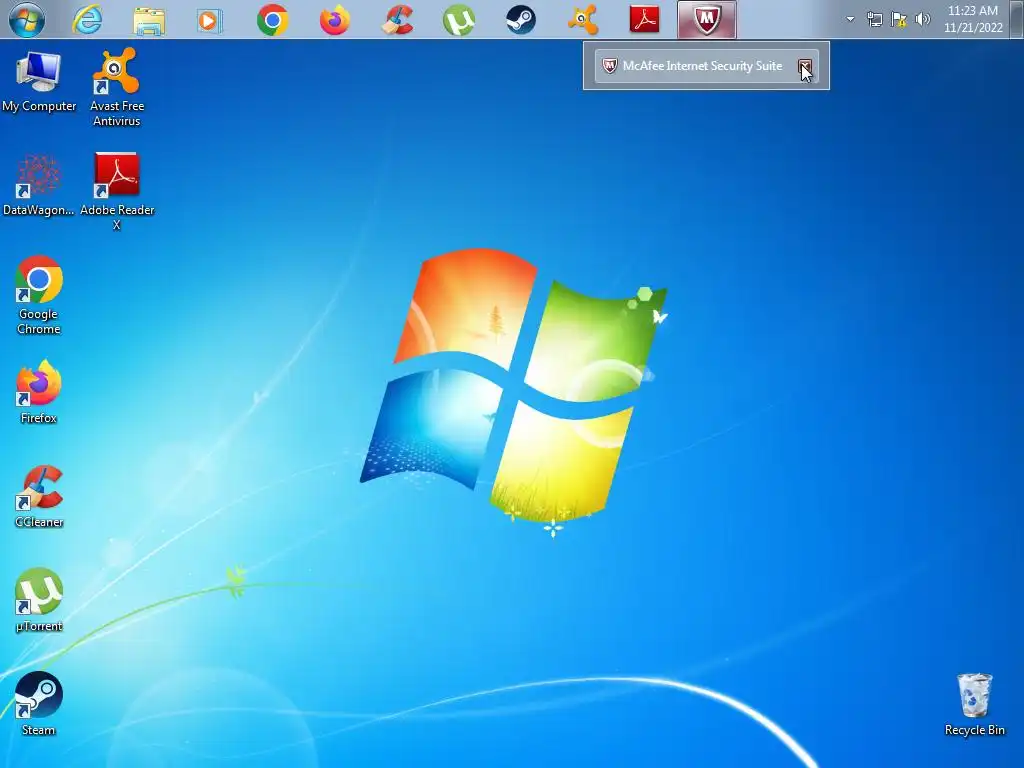The image size is (1024, 768).
Task: Select Google Chrome desktop shortcut
Action: point(39,295)
